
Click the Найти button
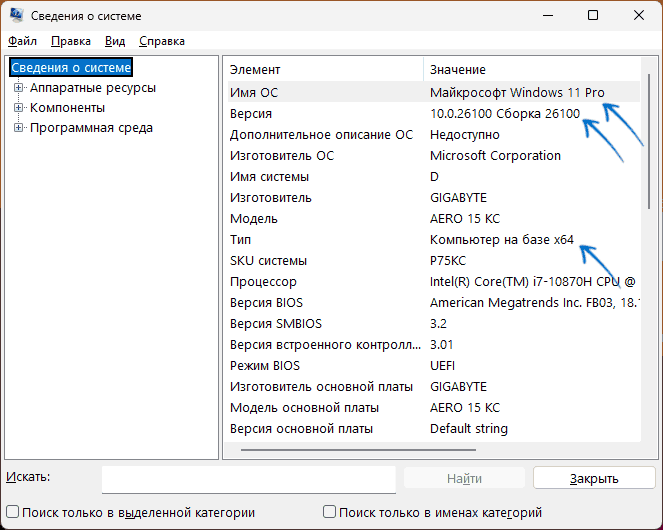(x=464, y=478)
